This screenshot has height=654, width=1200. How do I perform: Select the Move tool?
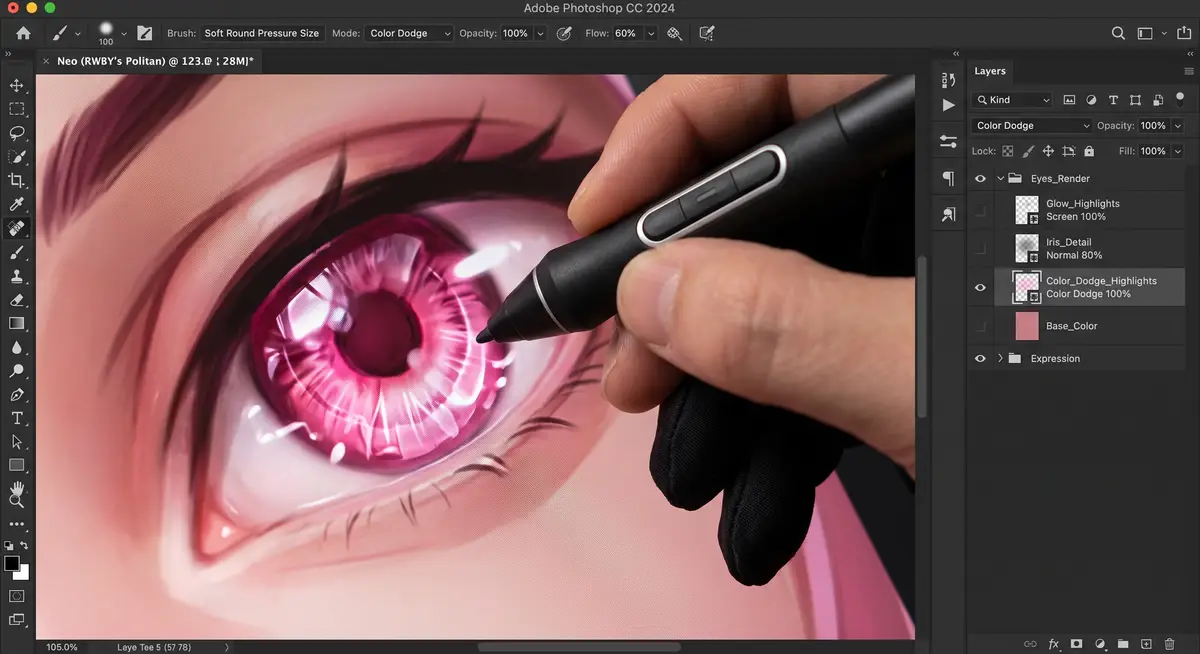17,85
